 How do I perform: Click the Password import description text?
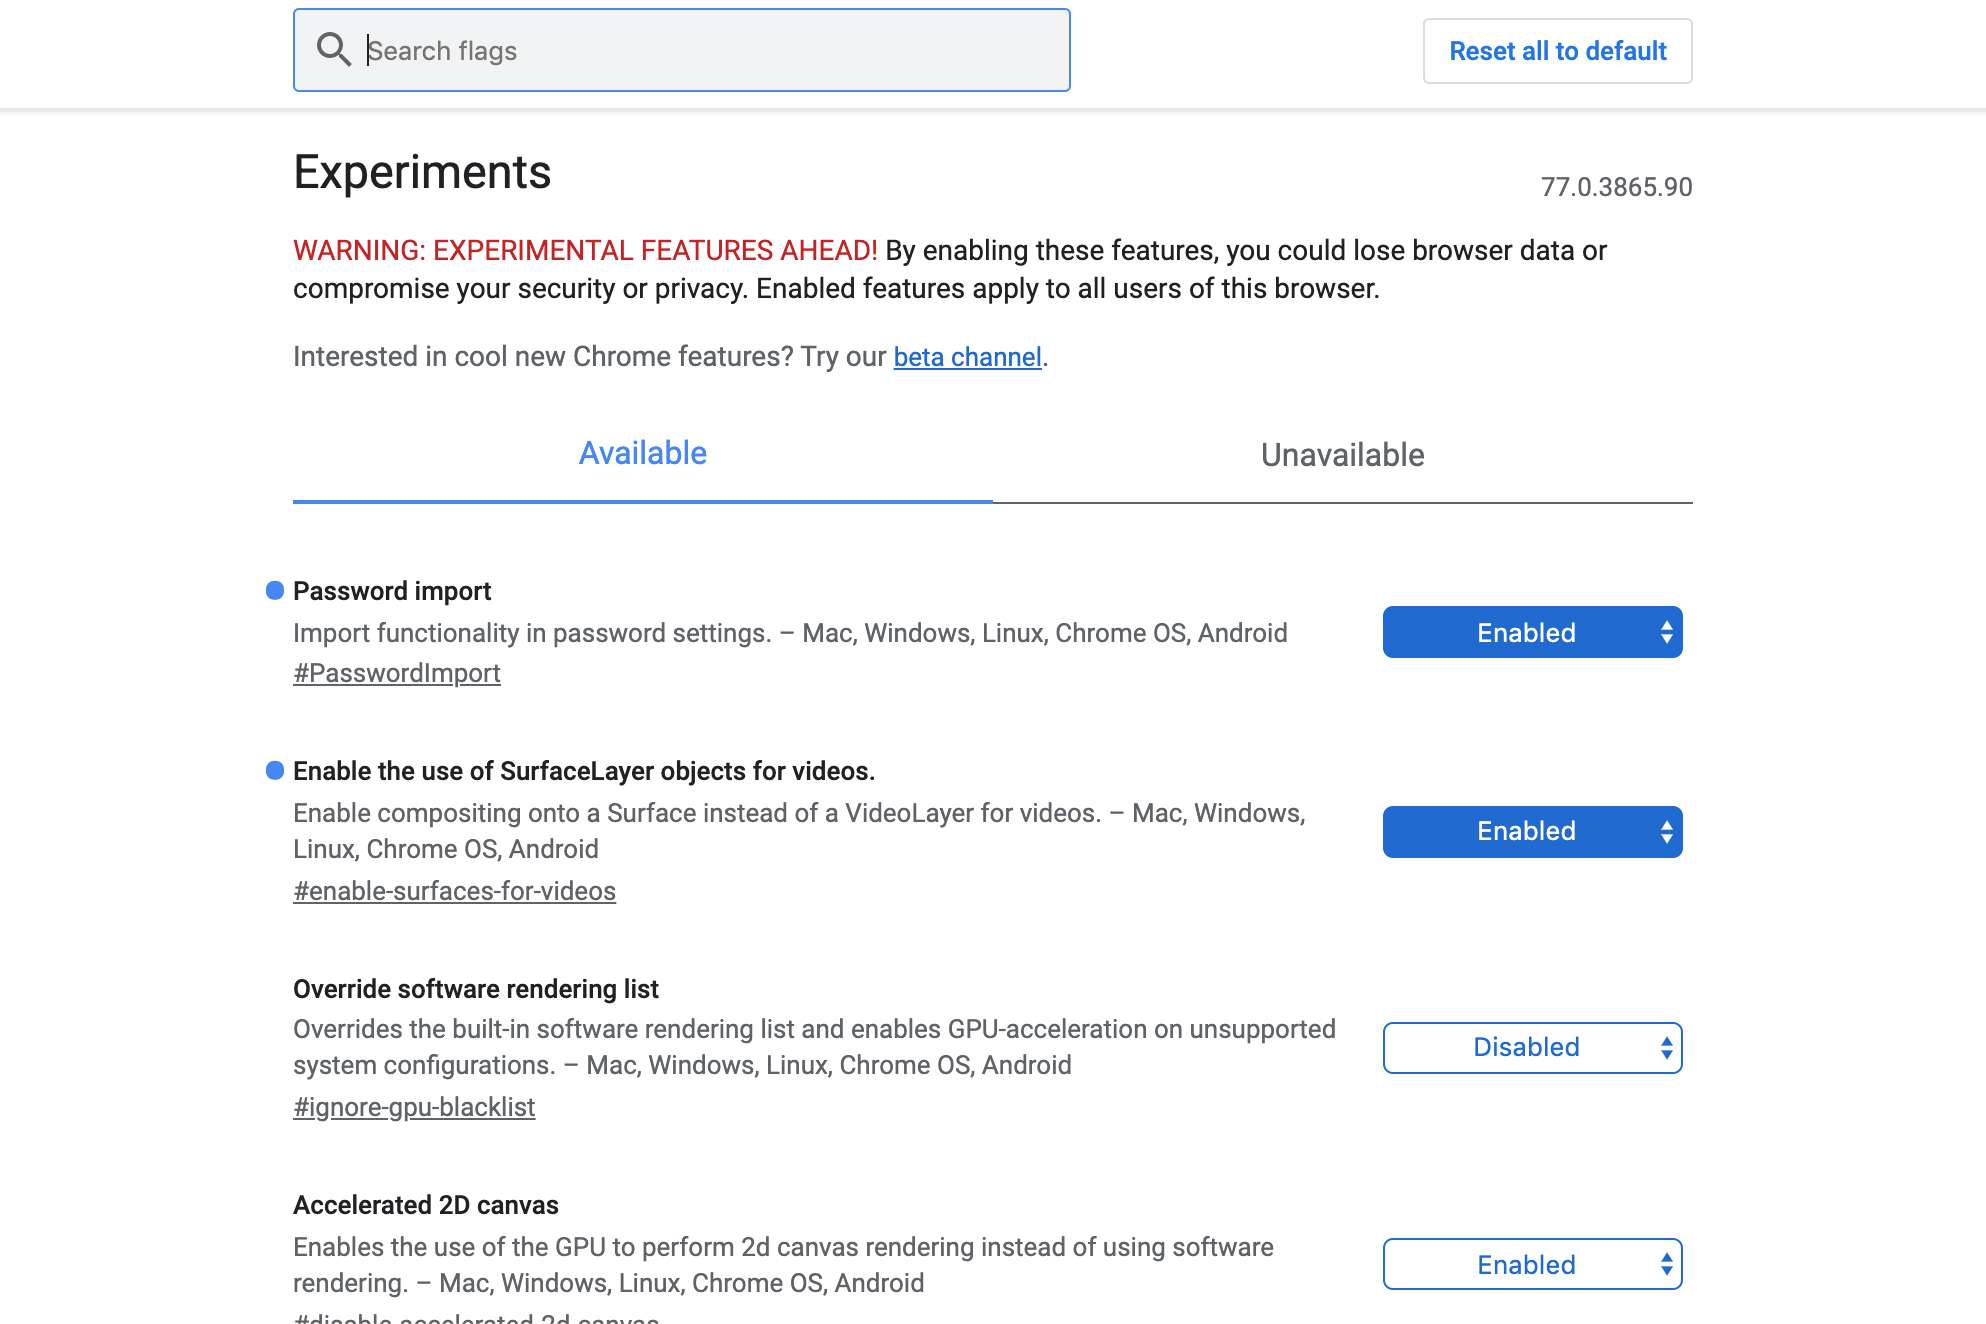pyautogui.click(x=790, y=633)
